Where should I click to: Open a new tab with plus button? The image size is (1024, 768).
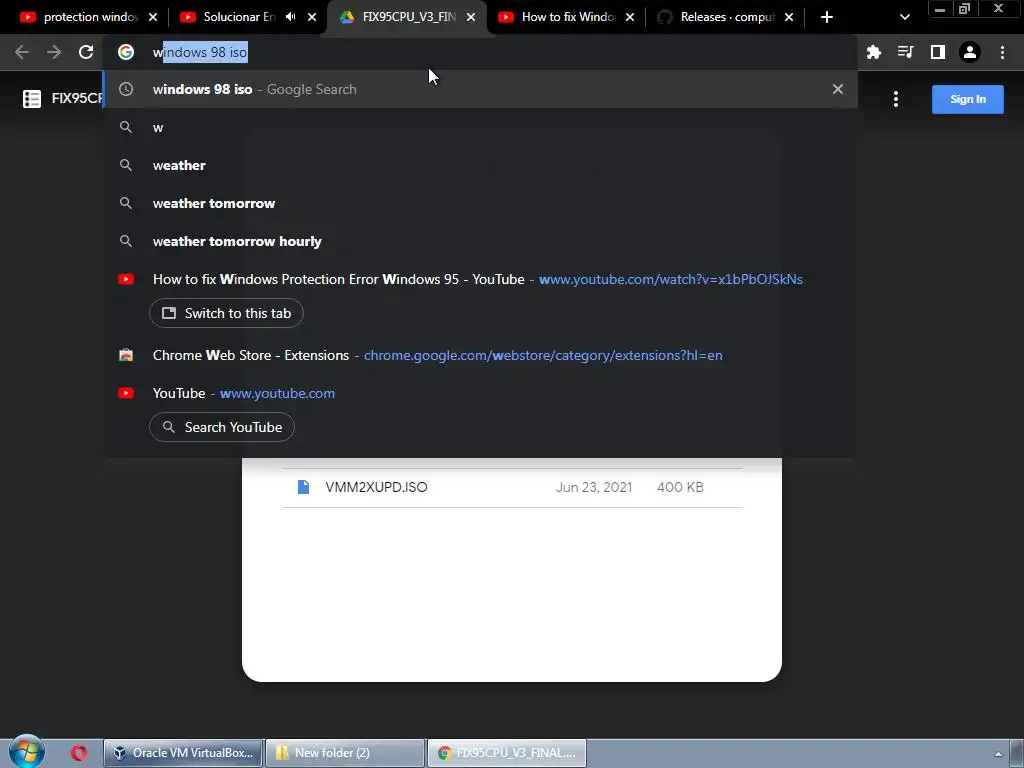pyautogui.click(x=827, y=17)
